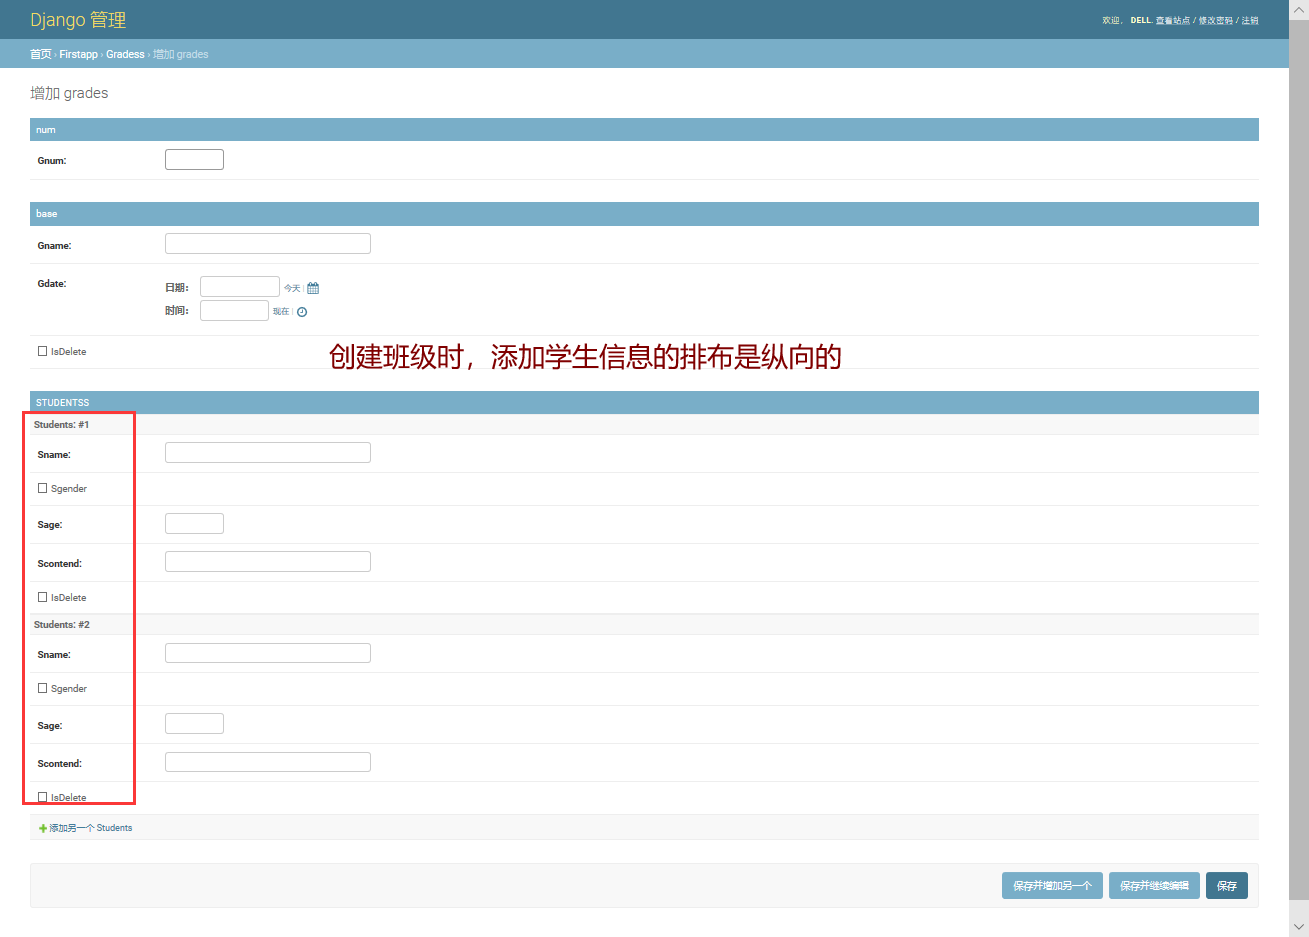
Task: Click the 'Students: #2' row label
Action: coord(61,625)
